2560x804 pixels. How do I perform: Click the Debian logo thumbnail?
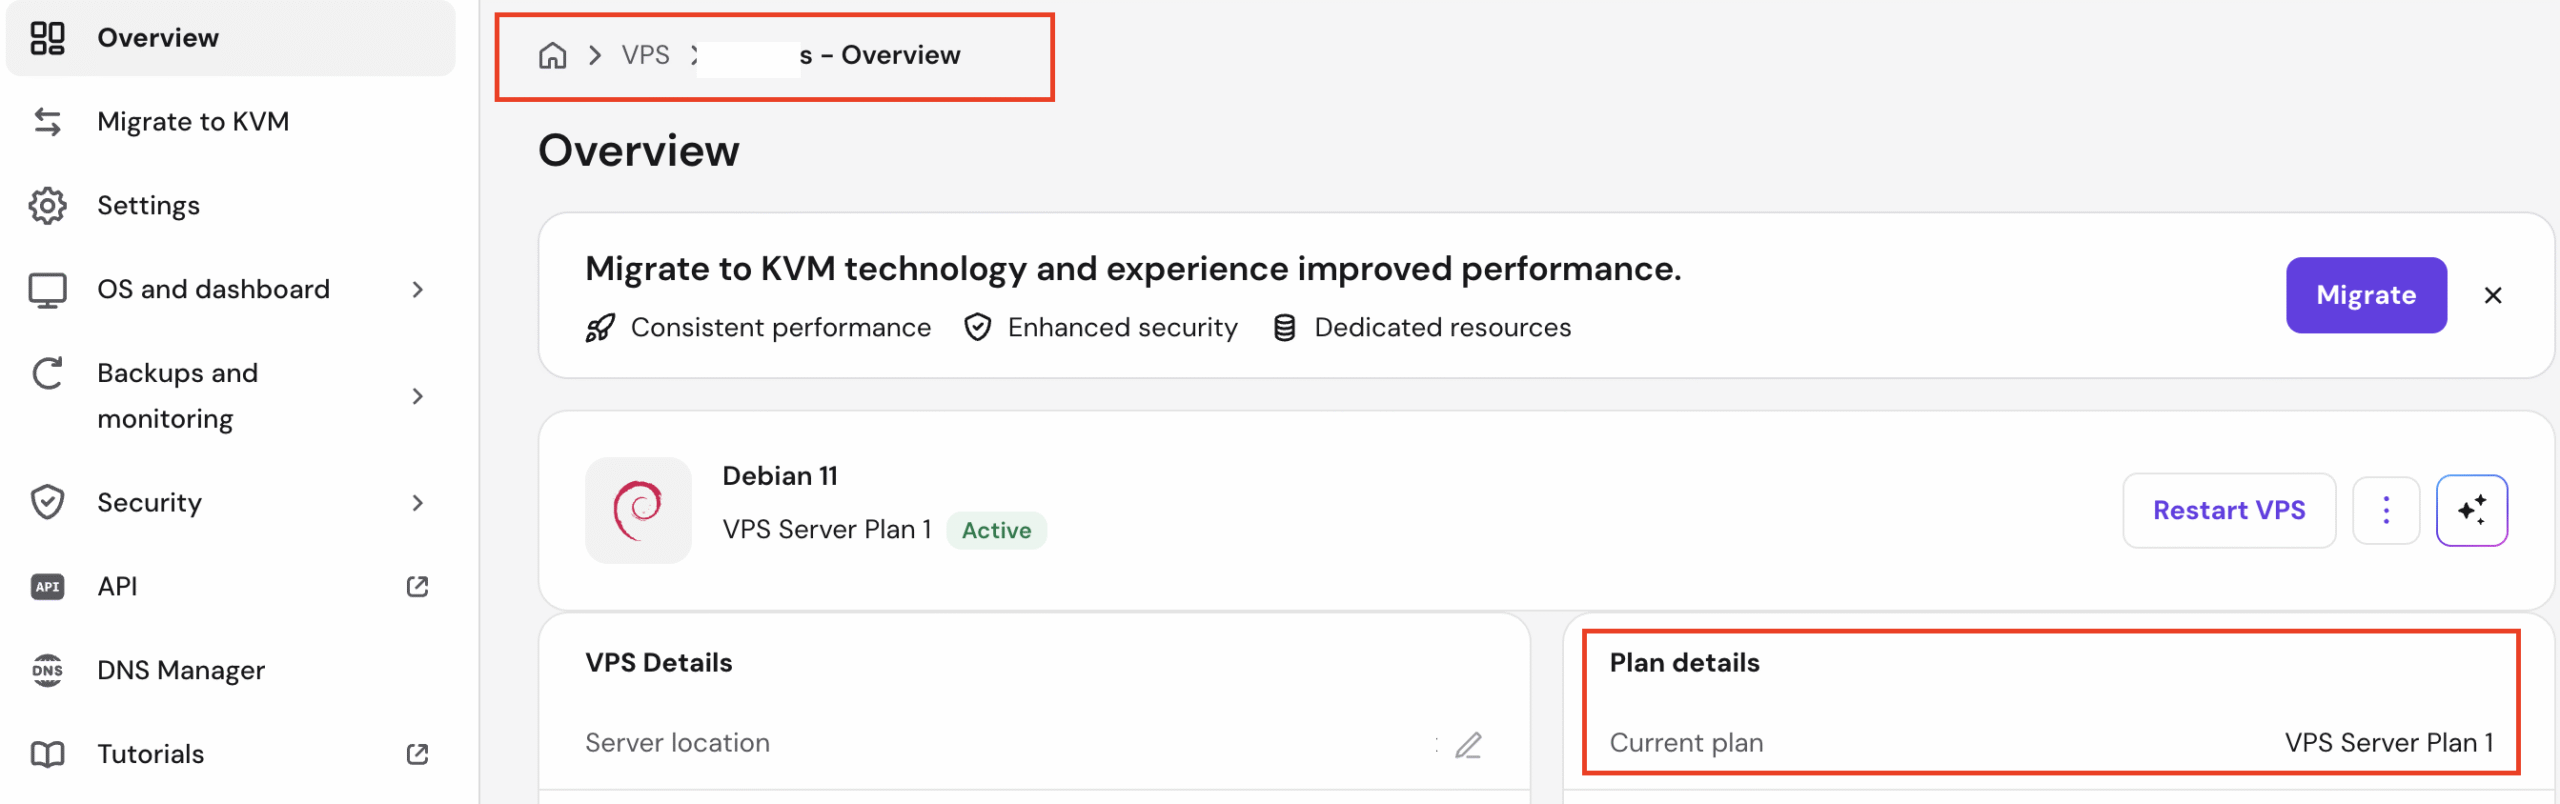638,510
